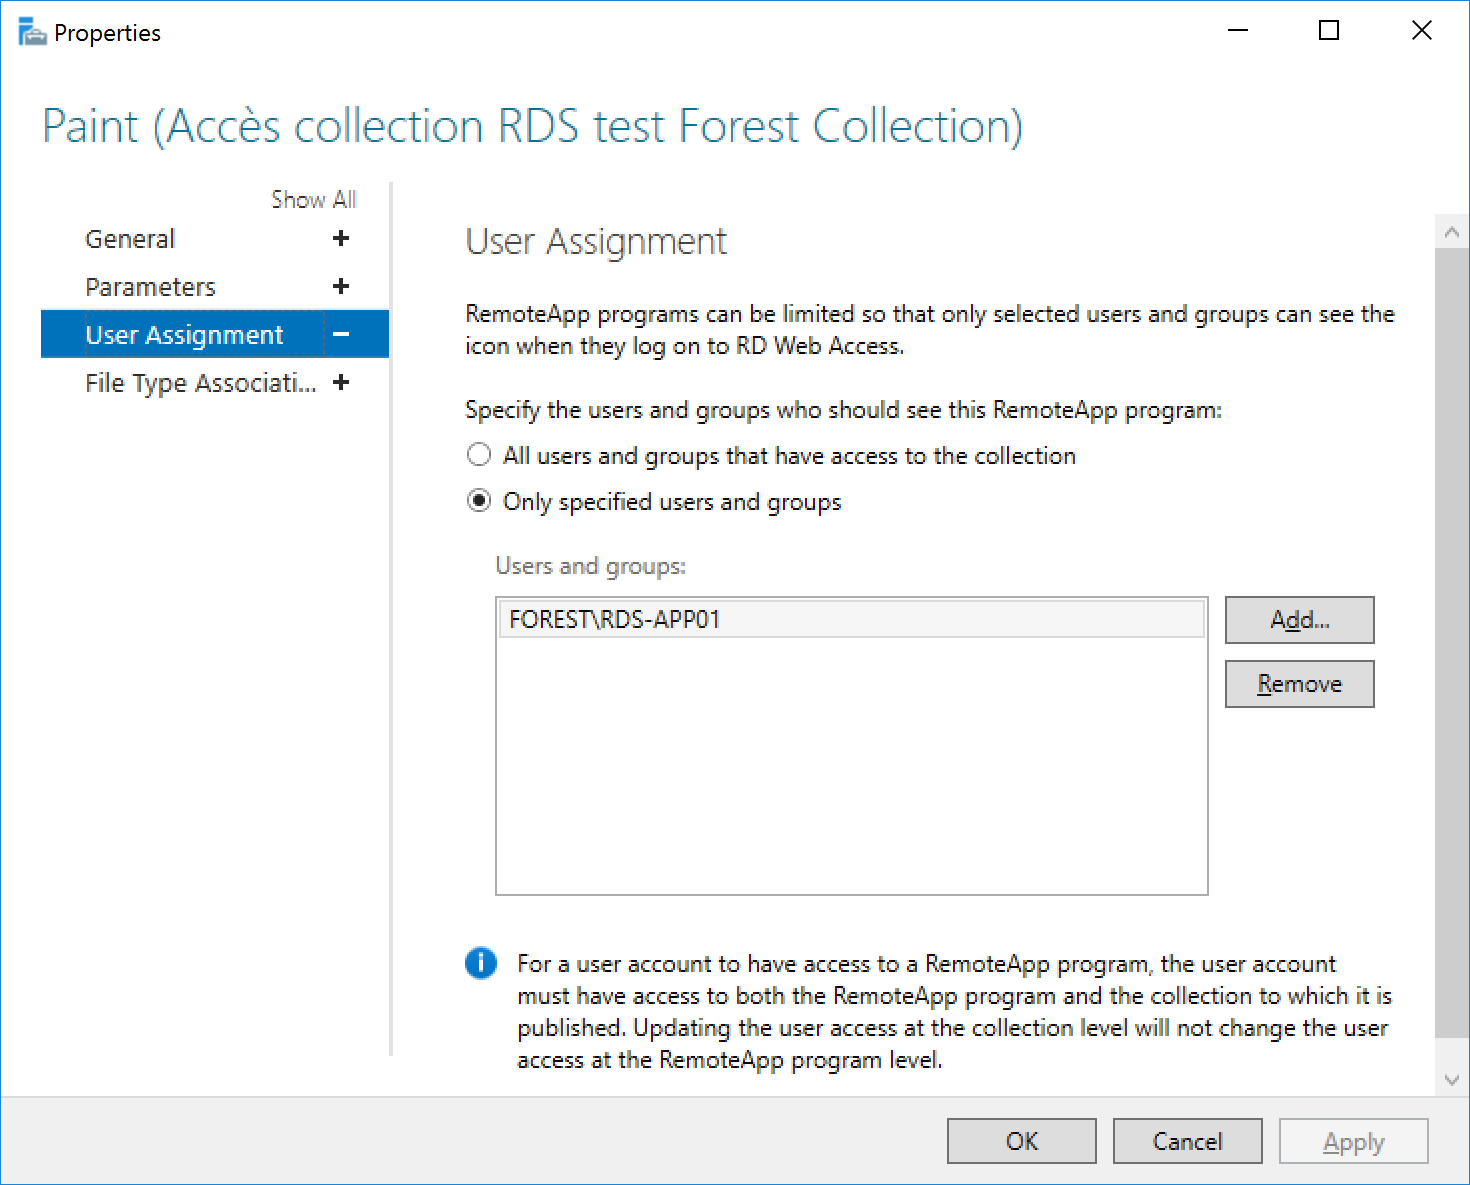
Task: Click the Paint collection title text
Action: (x=533, y=128)
